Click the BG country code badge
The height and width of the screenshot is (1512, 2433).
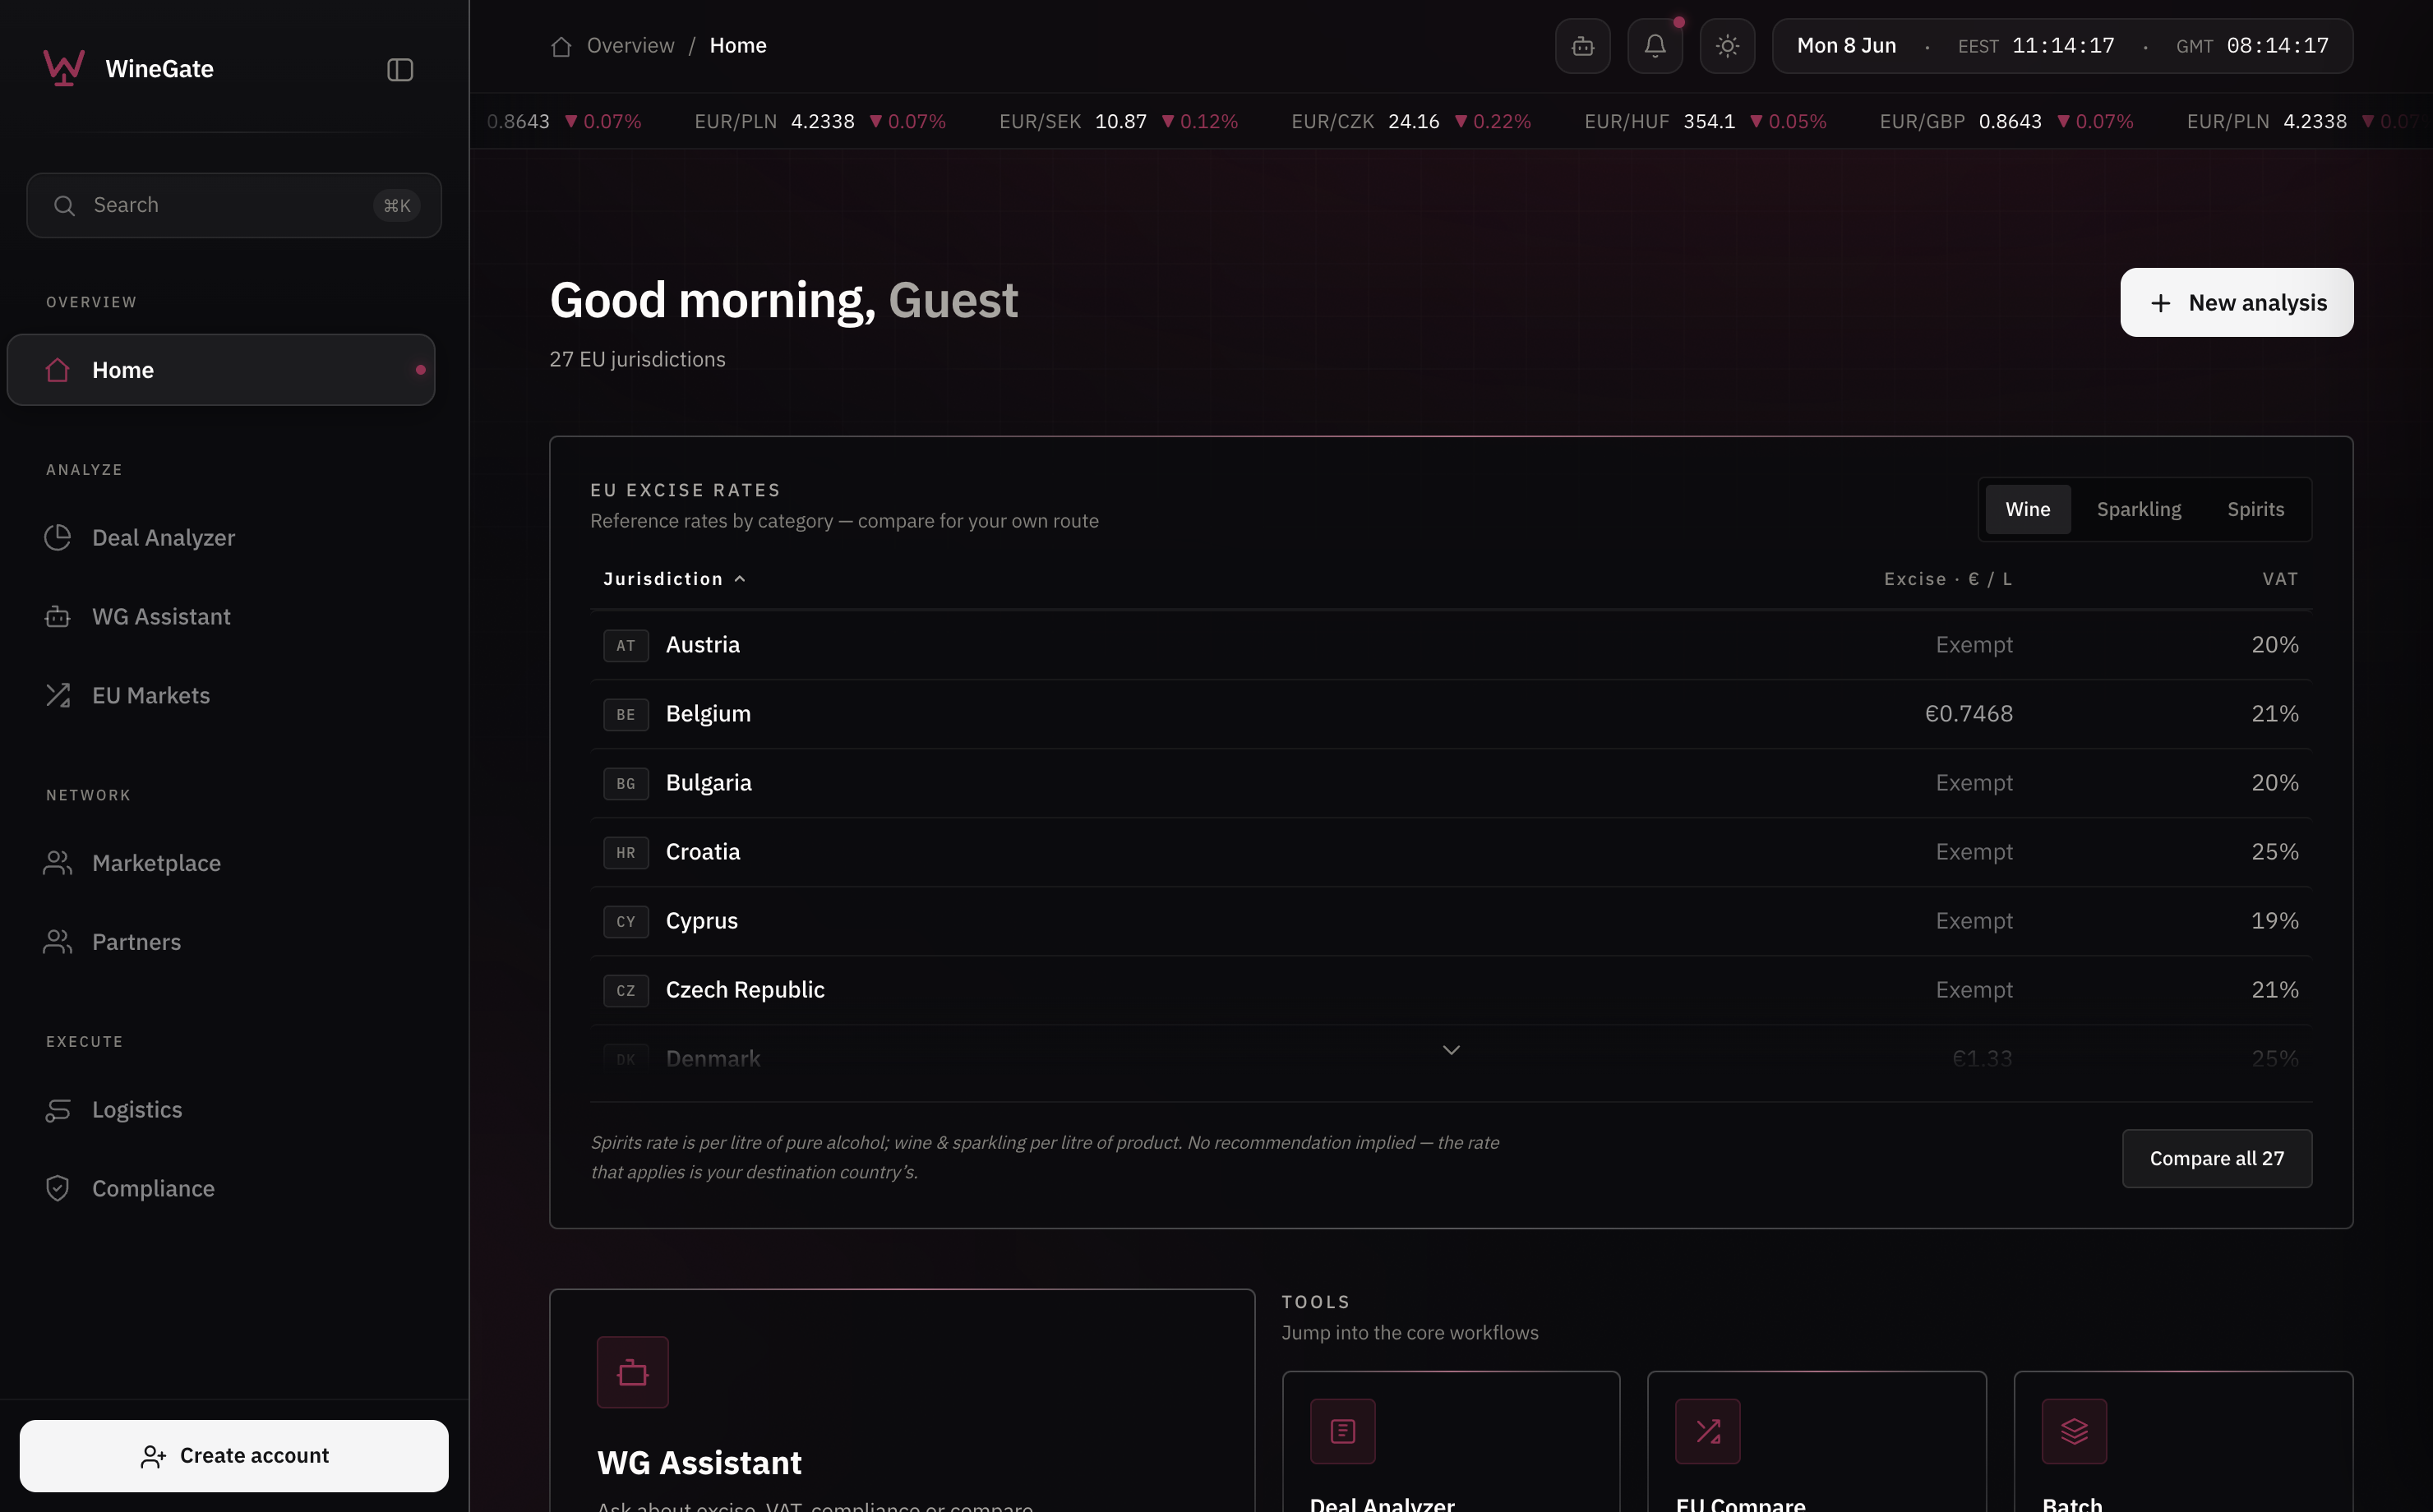(x=626, y=784)
